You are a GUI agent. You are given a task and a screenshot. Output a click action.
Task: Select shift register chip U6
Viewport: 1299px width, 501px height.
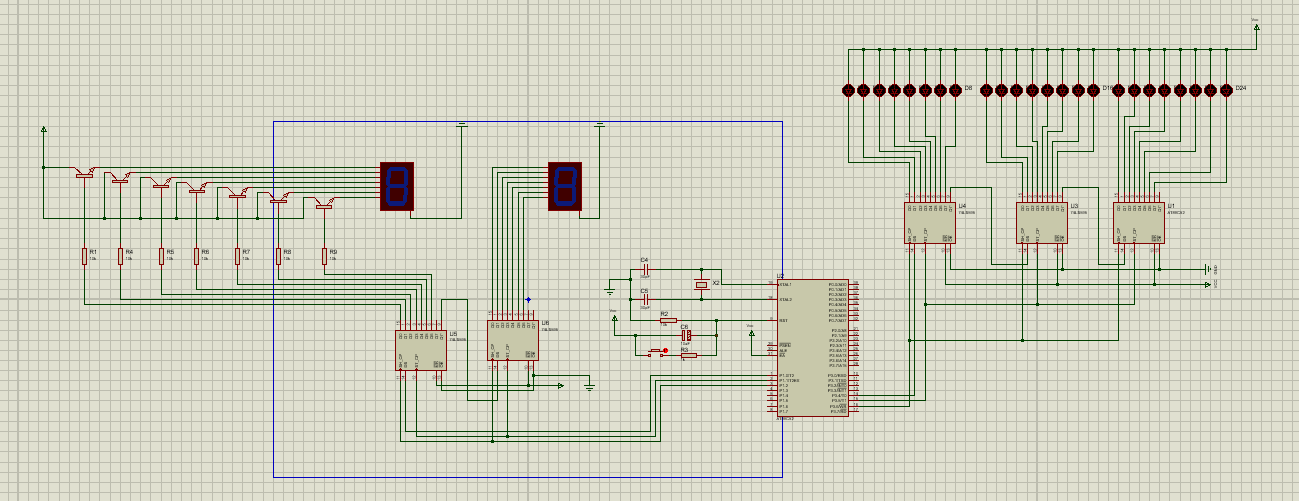pyautogui.click(x=513, y=340)
